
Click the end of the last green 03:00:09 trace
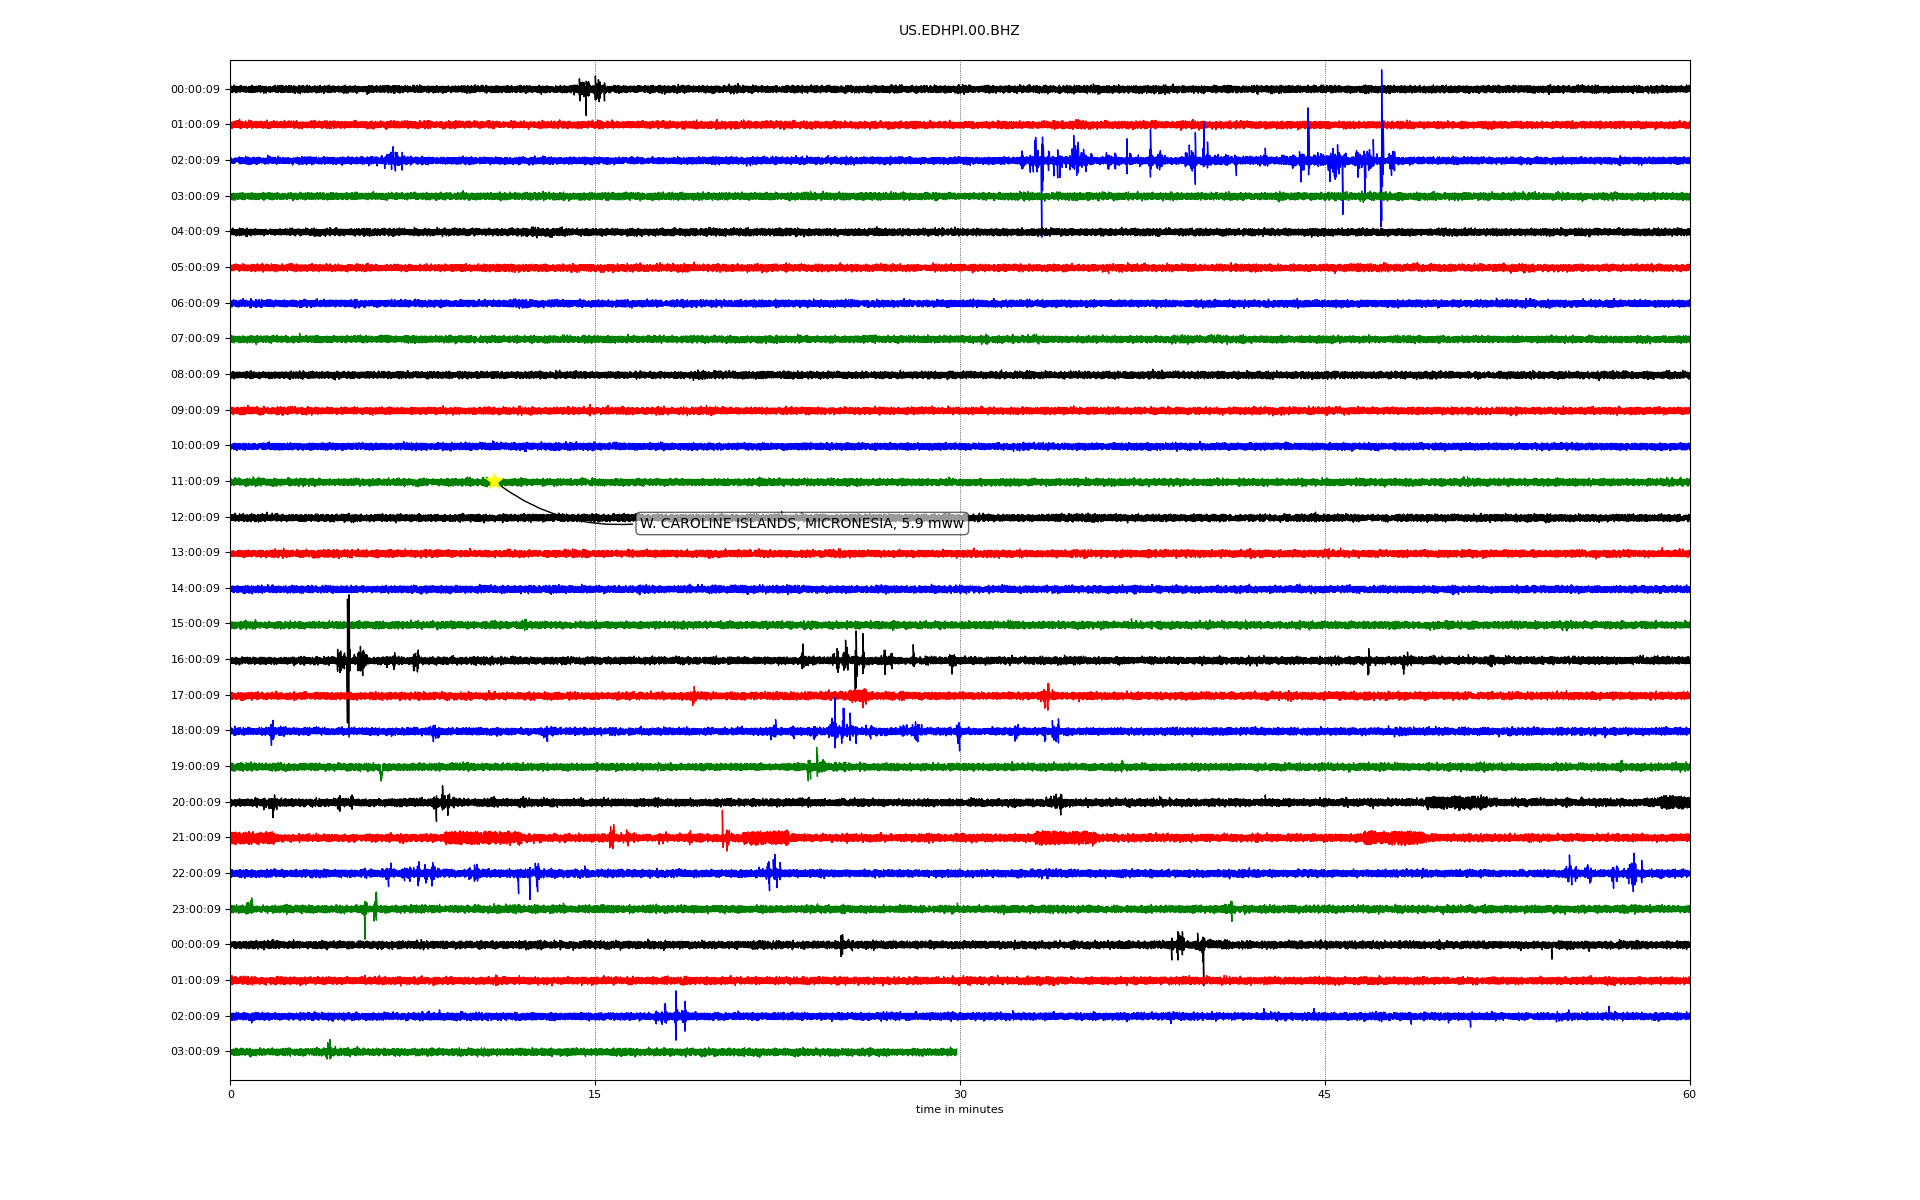(x=955, y=1052)
